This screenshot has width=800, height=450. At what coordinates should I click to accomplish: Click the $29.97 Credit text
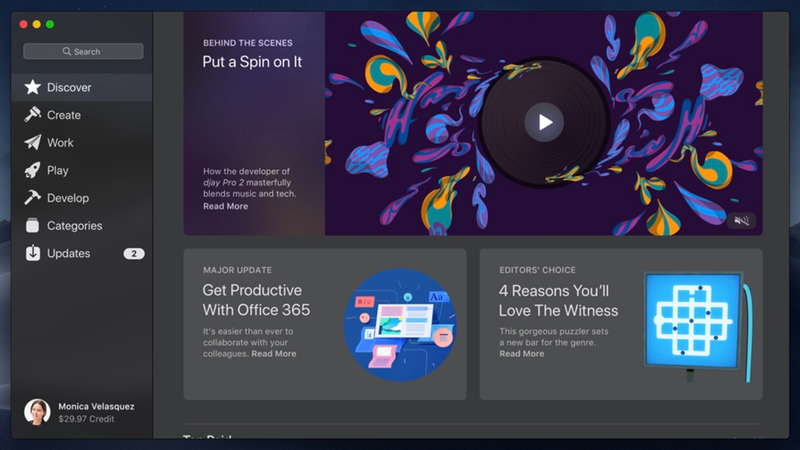tap(86, 419)
